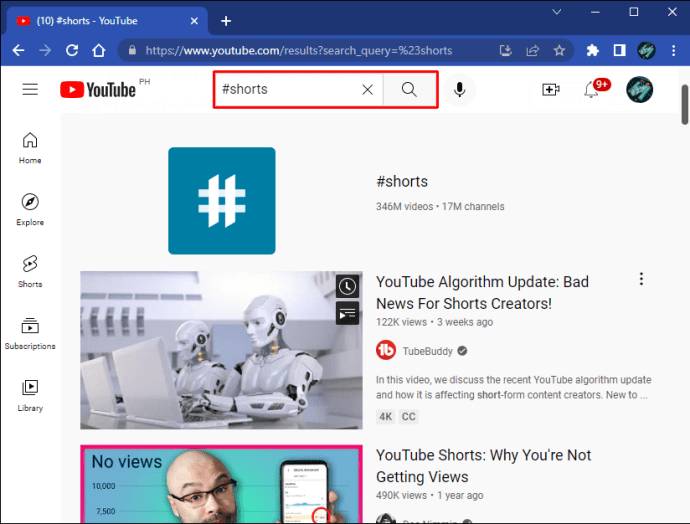This screenshot has width=690, height=524.
Task: Open a new browser tab
Action: [226, 21]
